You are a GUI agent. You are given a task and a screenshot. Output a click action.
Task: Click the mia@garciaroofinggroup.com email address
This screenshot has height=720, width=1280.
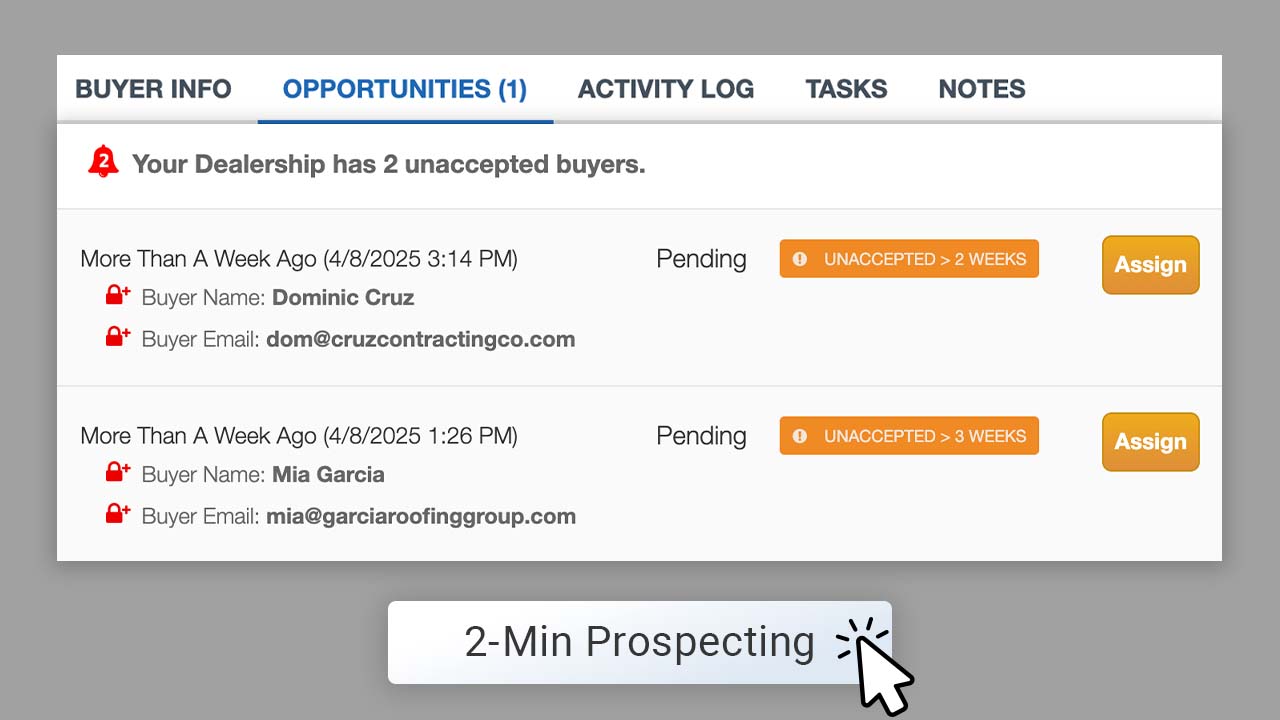click(x=421, y=516)
